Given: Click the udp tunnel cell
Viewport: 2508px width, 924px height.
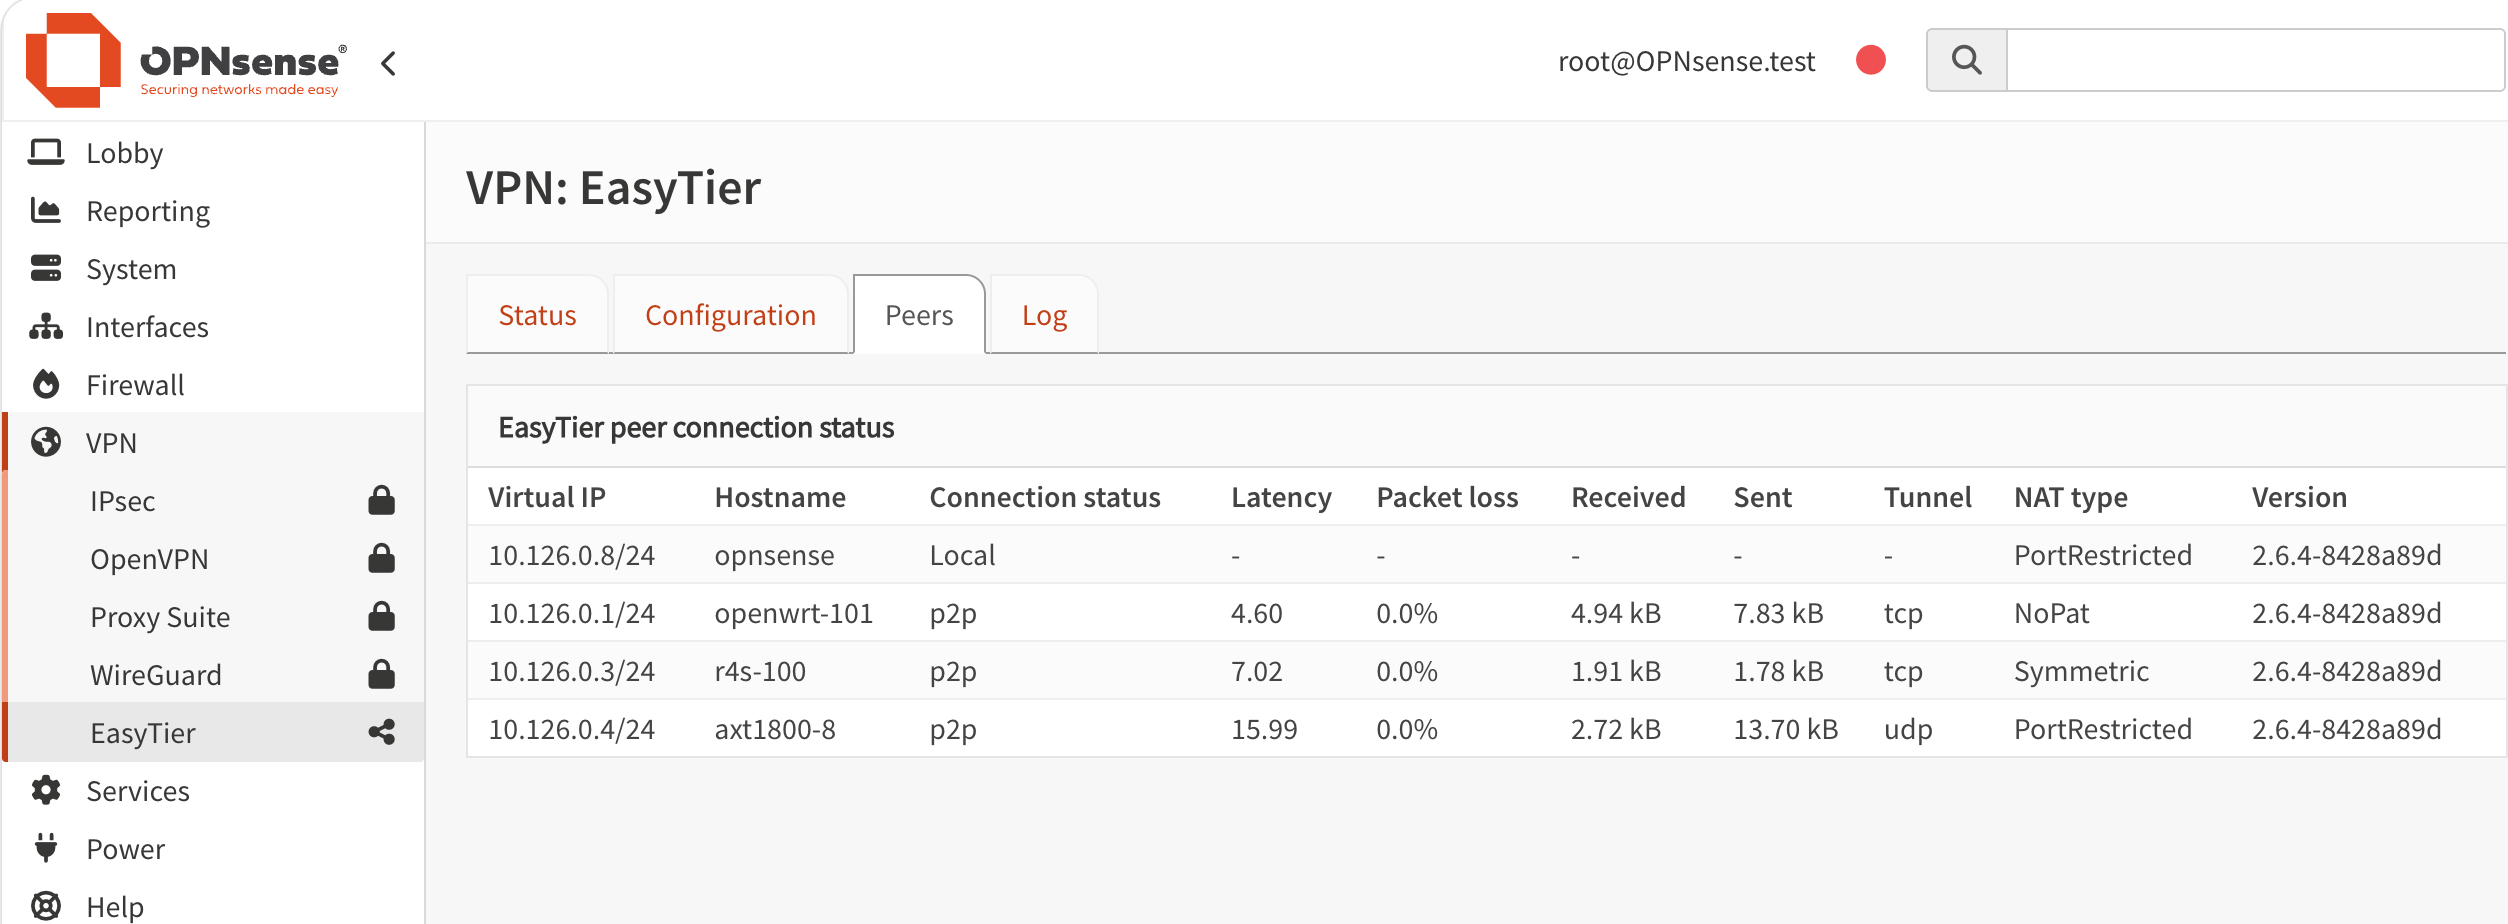Looking at the screenshot, I should (x=1907, y=729).
